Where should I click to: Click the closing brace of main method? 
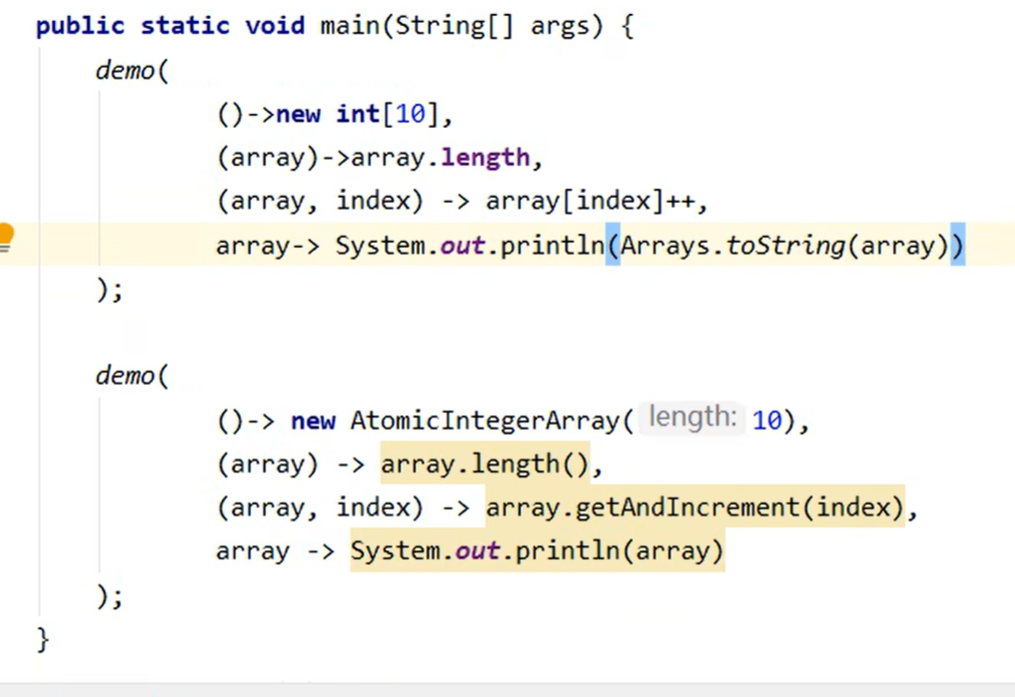coord(42,638)
